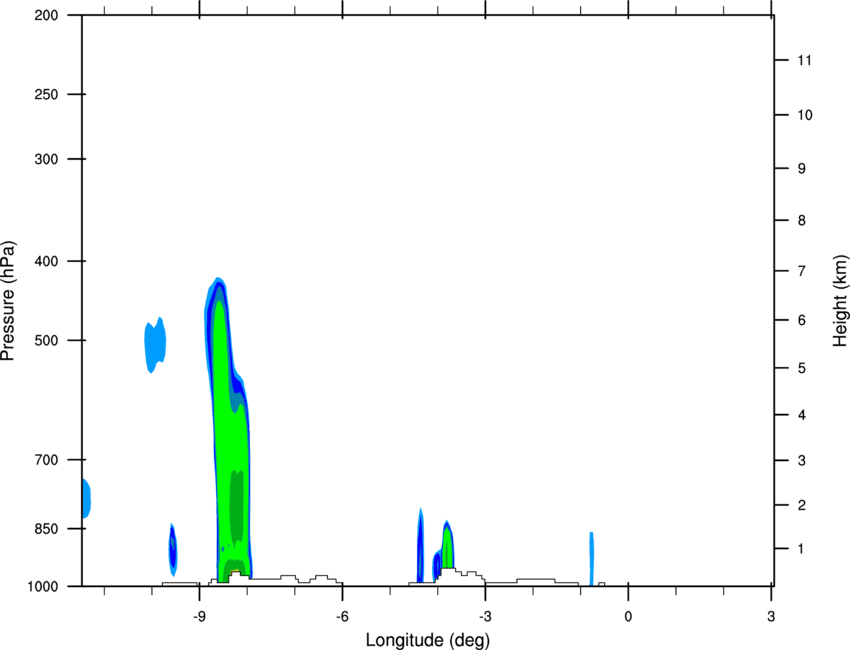The image size is (850, 650).
Task: Click the small green contour near -3.8 longitude
Action: tap(447, 545)
